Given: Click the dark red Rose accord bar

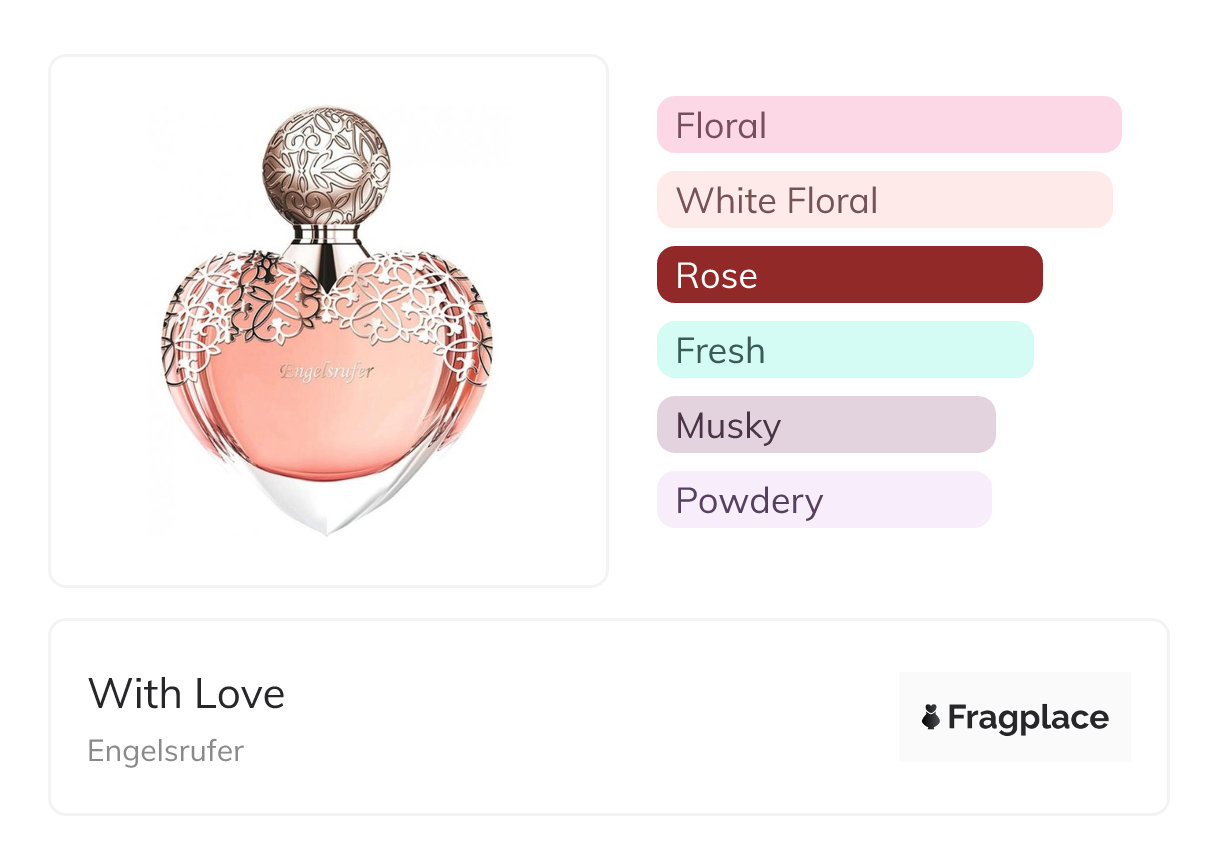Looking at the screenshot, I should (849, 275).
